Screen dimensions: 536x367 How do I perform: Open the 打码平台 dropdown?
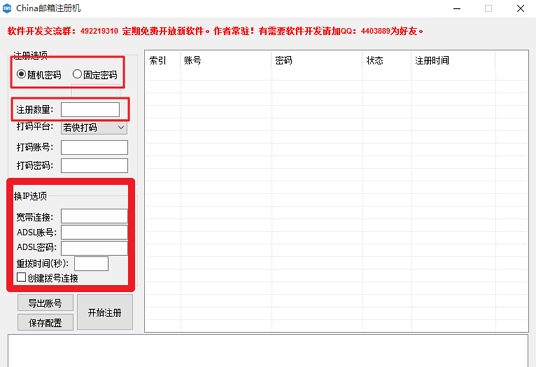pos(94,127)
